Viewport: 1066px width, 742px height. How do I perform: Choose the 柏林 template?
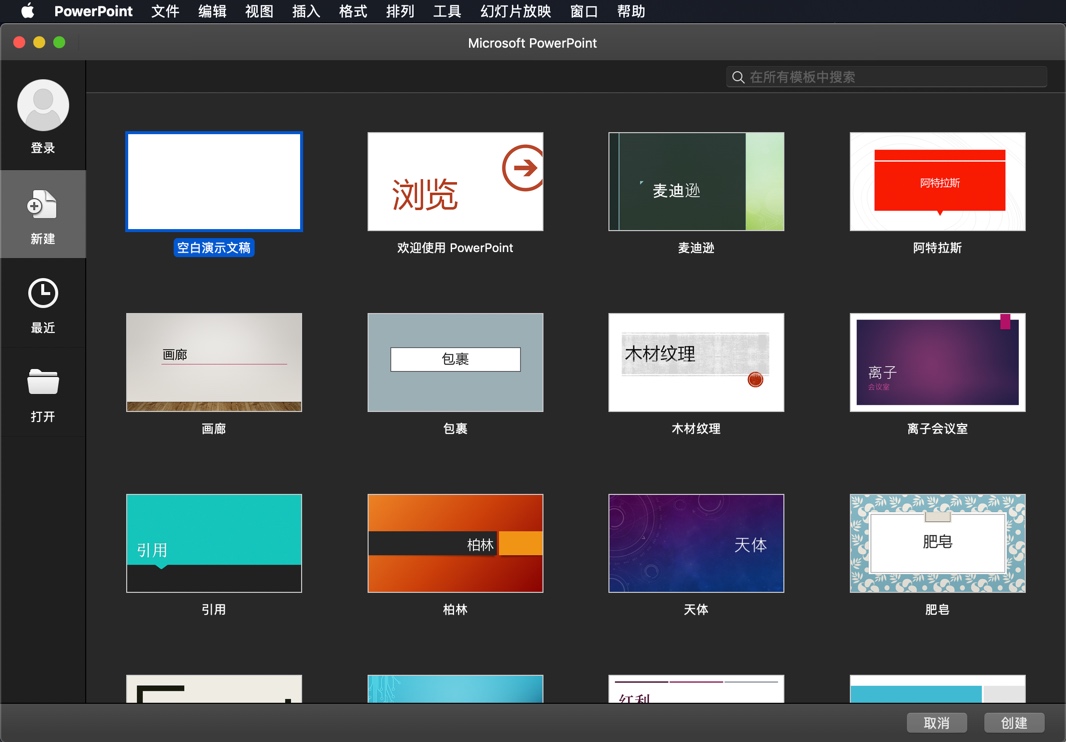tap(455, 543)
